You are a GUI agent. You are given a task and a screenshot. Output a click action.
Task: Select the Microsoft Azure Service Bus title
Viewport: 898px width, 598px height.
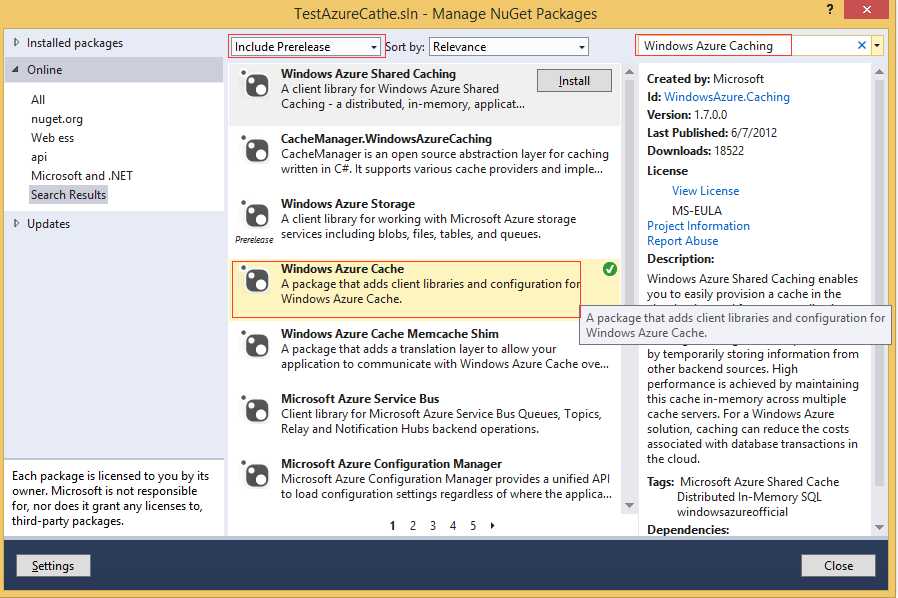(x=360, y=399)
